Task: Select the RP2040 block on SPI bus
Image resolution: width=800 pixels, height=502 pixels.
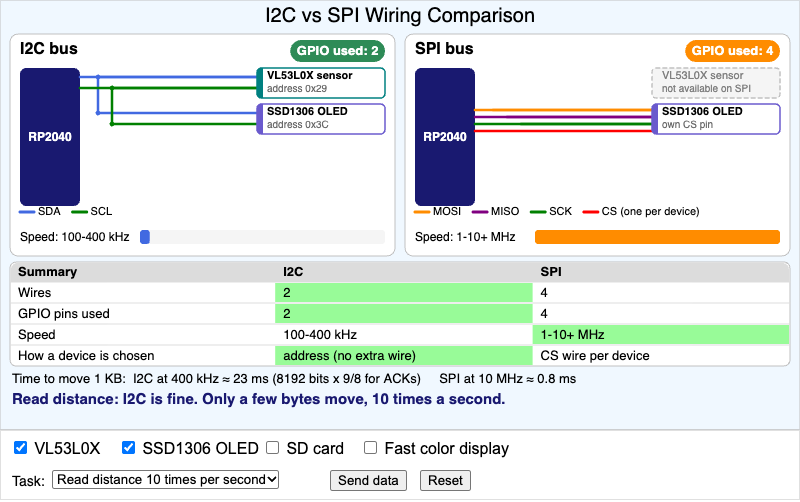Action: (445, 137)
